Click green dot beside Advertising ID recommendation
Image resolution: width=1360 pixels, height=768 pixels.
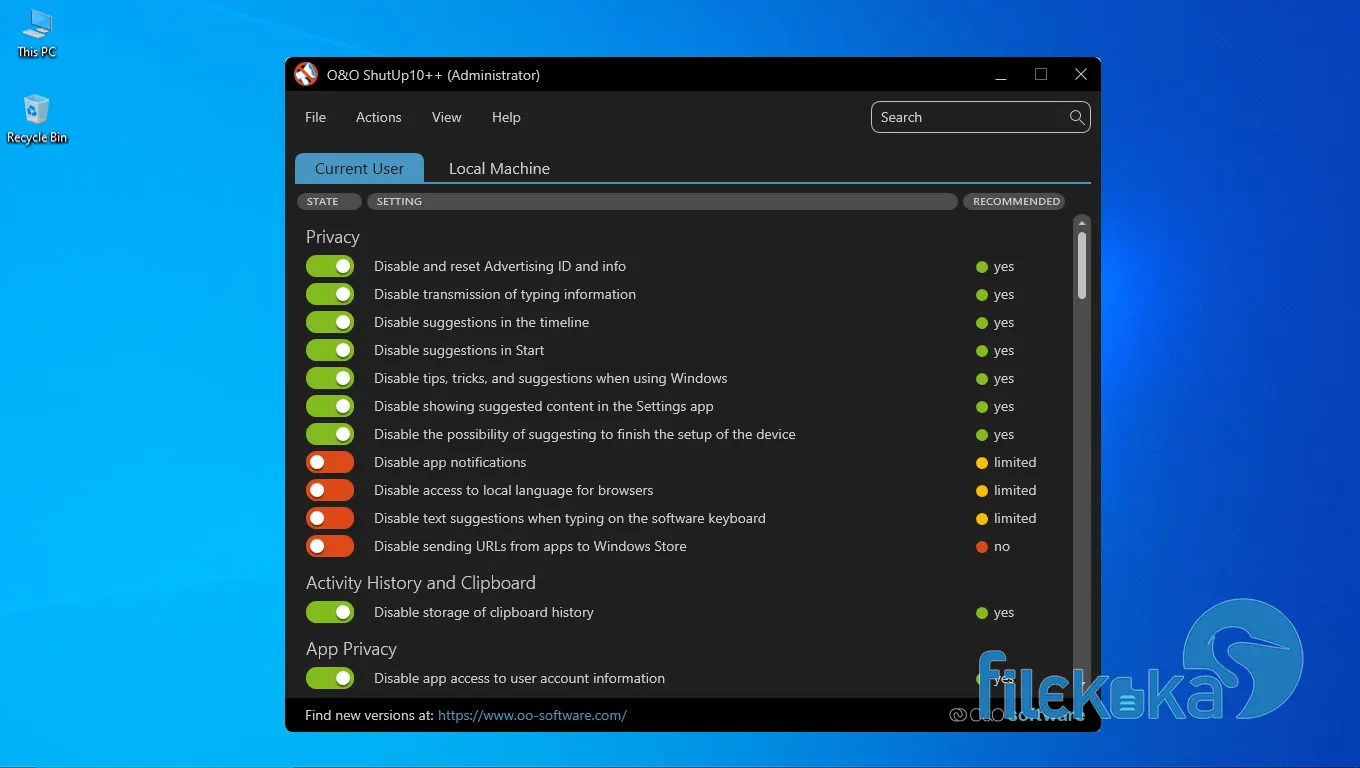tap(982, 267)
